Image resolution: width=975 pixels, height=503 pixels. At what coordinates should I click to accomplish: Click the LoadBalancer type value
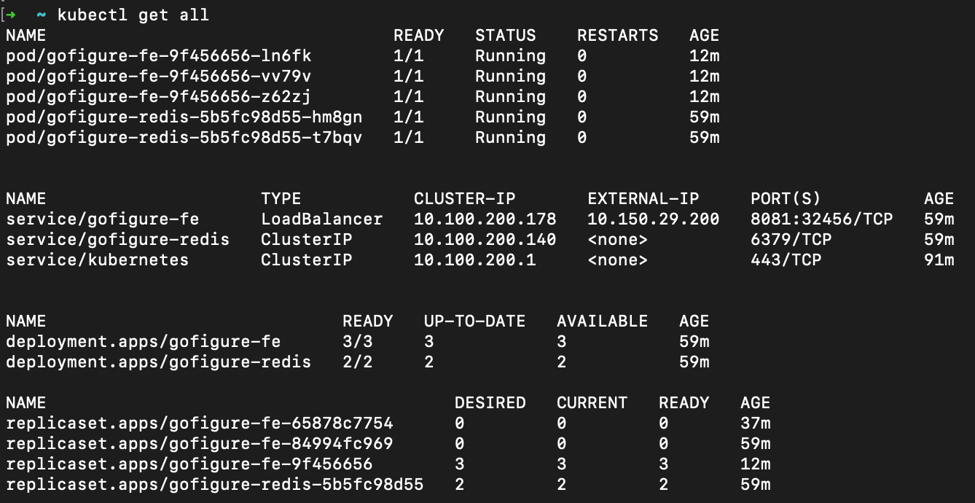(x=321, y=219)
